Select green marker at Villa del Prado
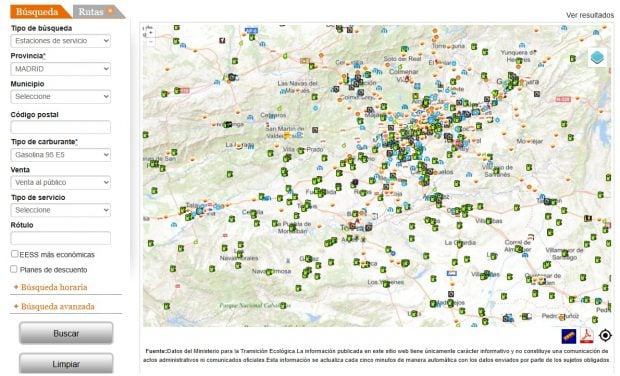Screen dimensions: 620x376 point(301,151)
